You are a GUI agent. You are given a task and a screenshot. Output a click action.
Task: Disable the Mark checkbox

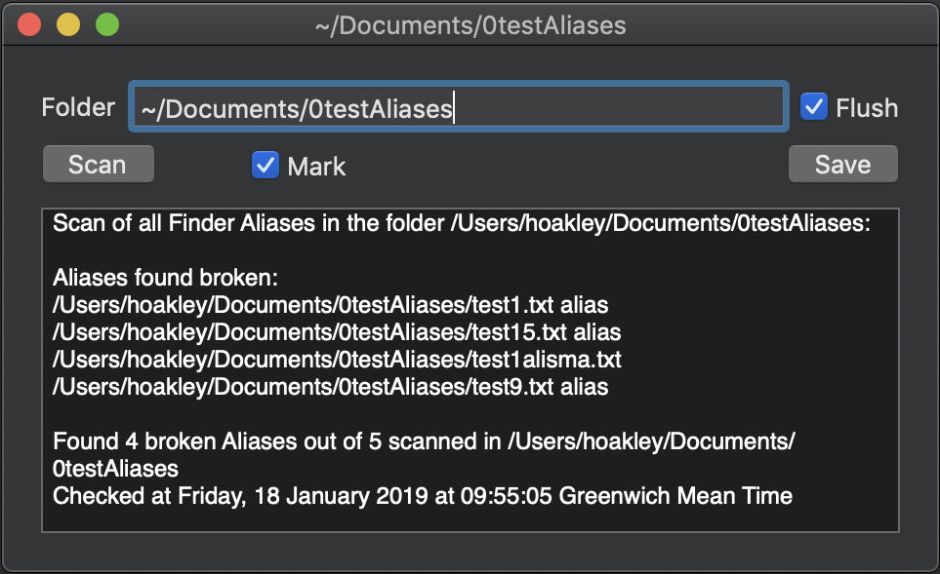(265, 165)
